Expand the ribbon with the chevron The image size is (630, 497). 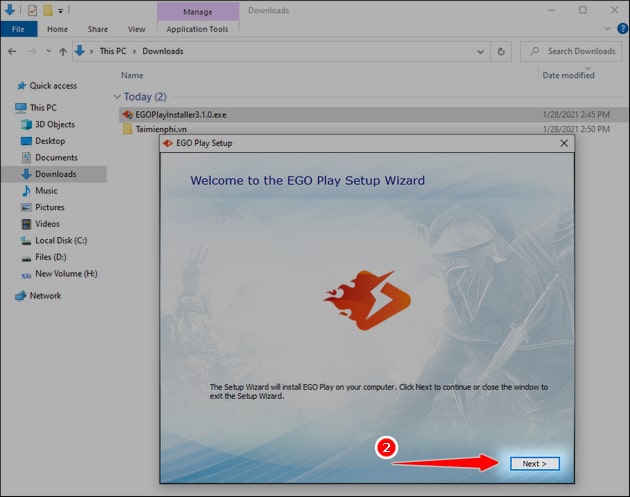[x=608, y=29]
